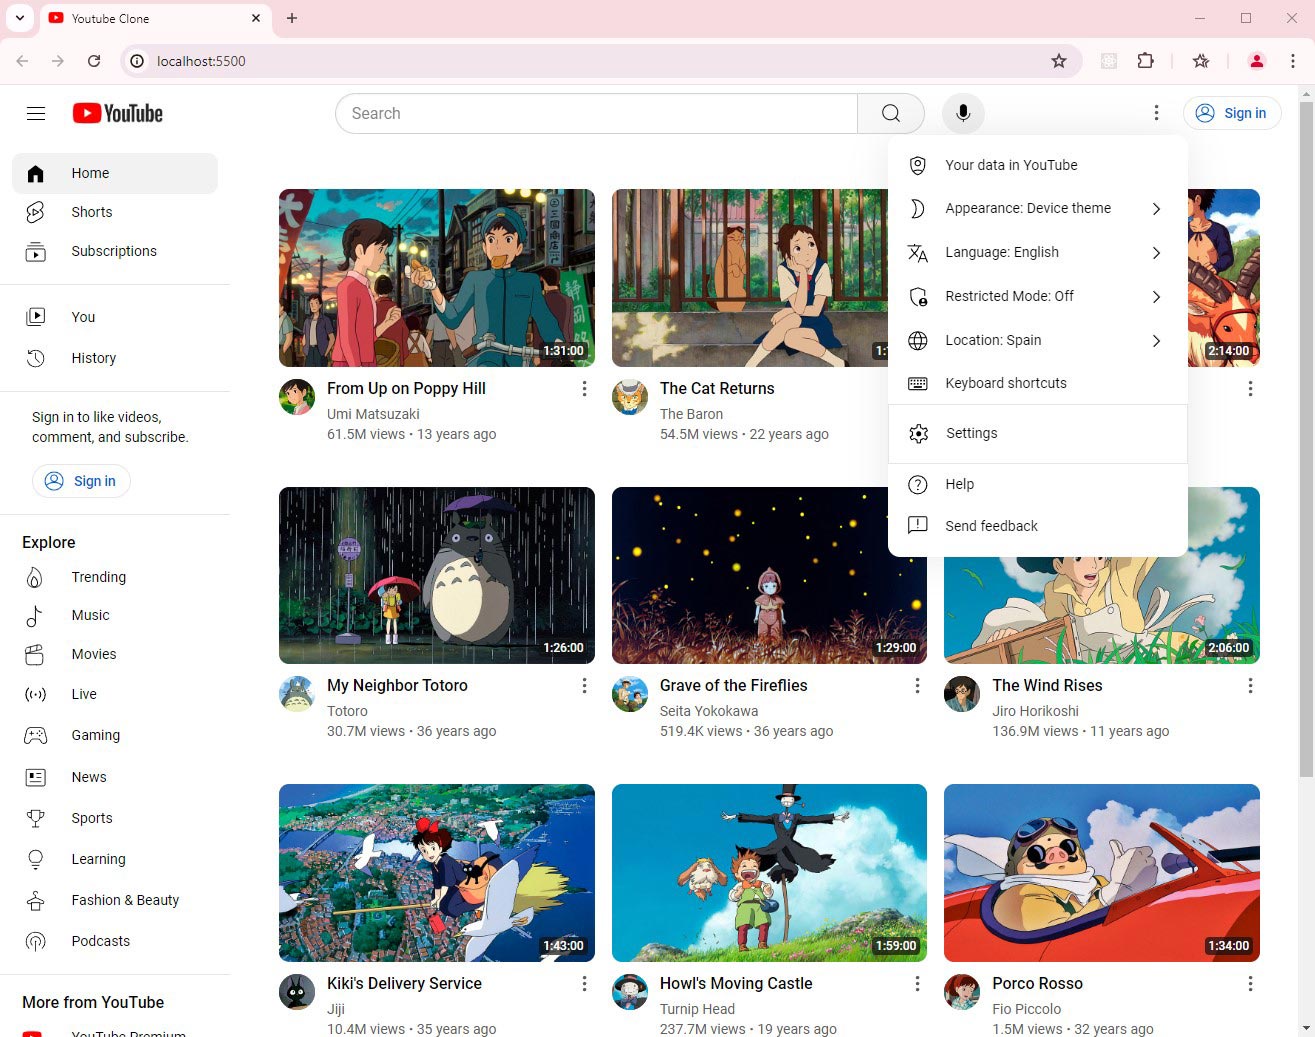Image resolution: width=1315 pixels, height=1037 pixels.
Task: Open a new browser tab
Action: point(292,18)
